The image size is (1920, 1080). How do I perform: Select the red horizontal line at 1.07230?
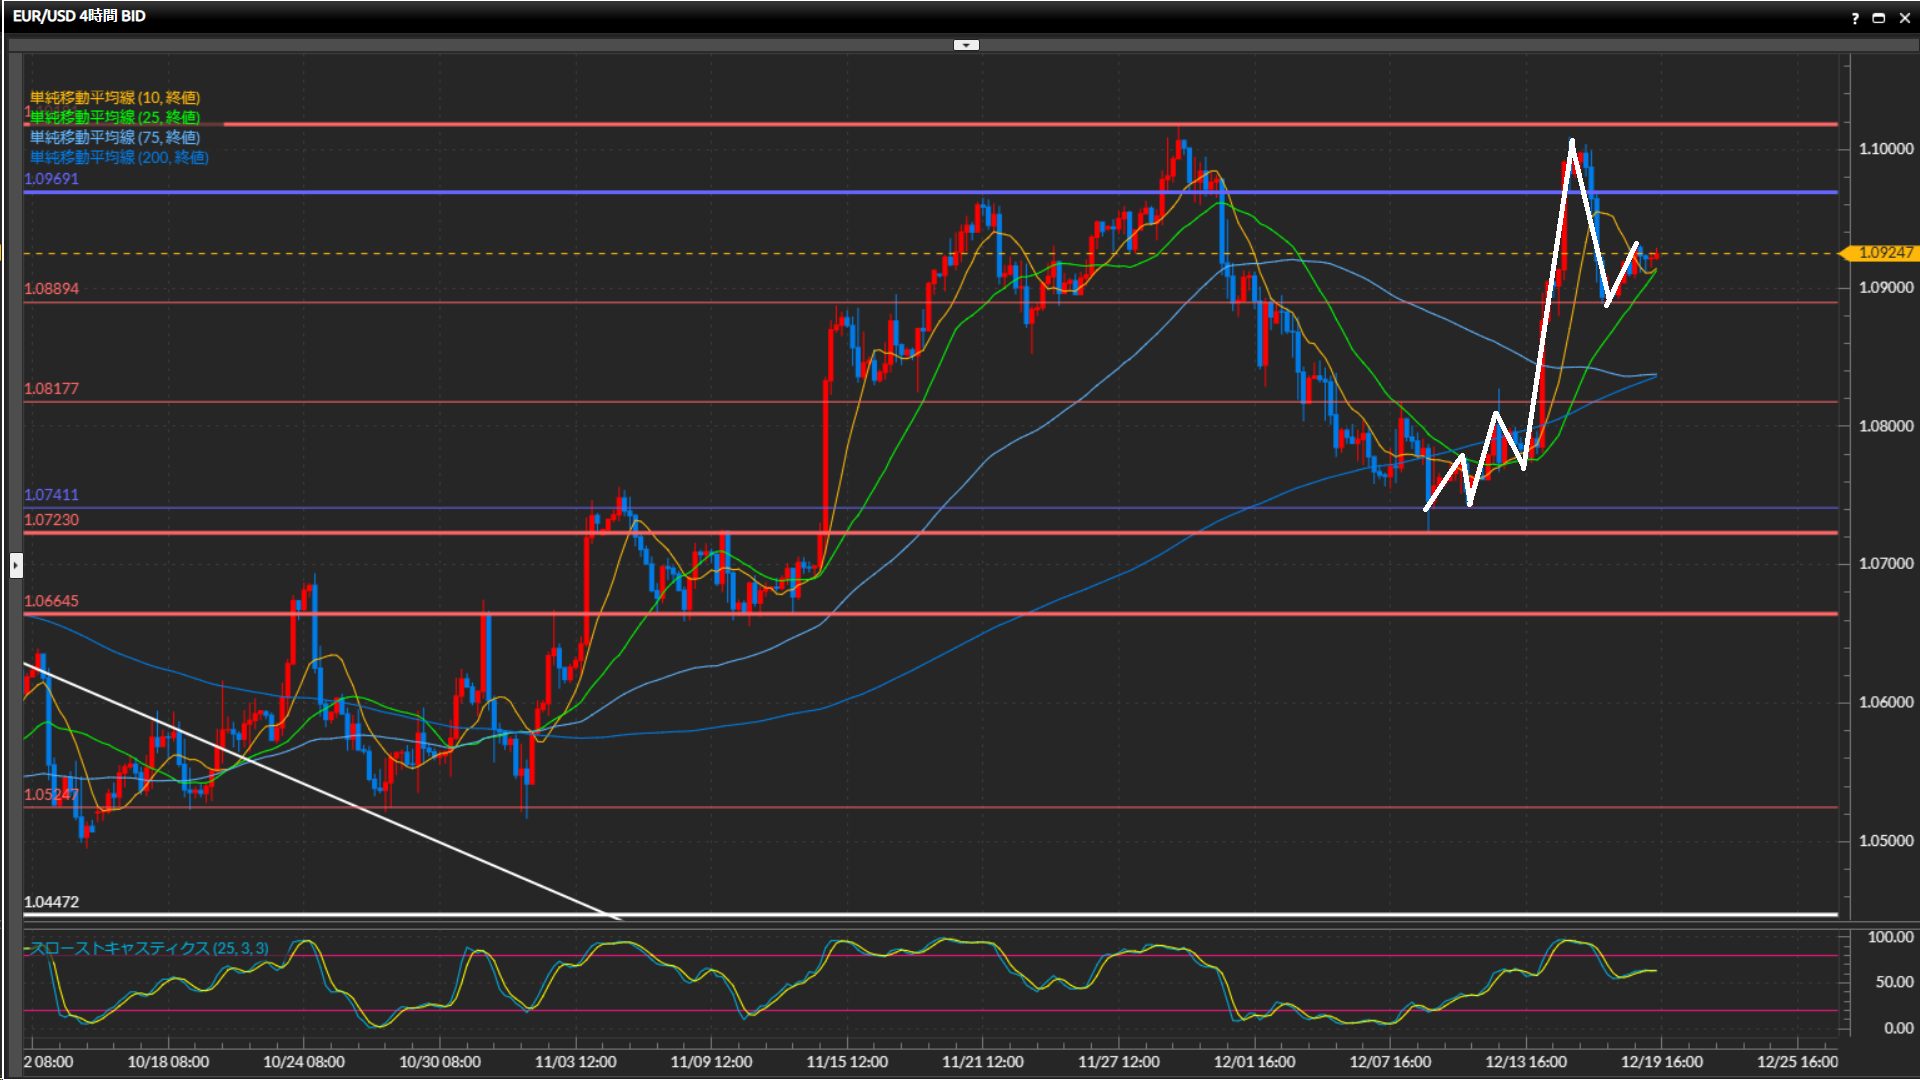[400, 533]
